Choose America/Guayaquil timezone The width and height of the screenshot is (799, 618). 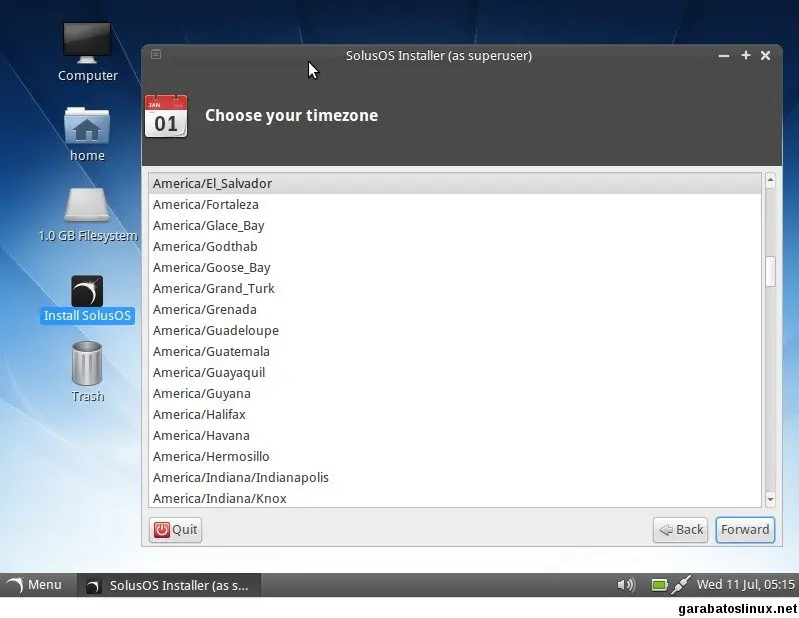[x=455, y=372]
